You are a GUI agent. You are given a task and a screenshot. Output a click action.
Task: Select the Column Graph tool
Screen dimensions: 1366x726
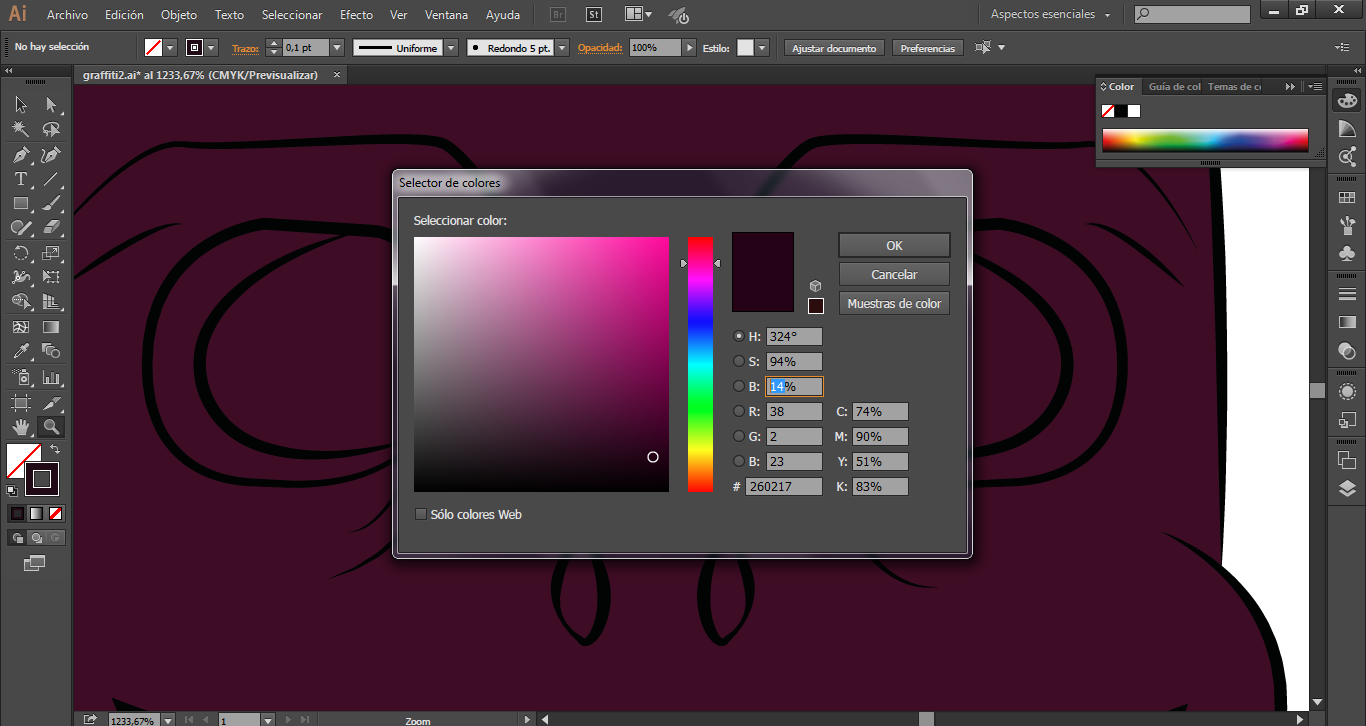pos(51,377)
